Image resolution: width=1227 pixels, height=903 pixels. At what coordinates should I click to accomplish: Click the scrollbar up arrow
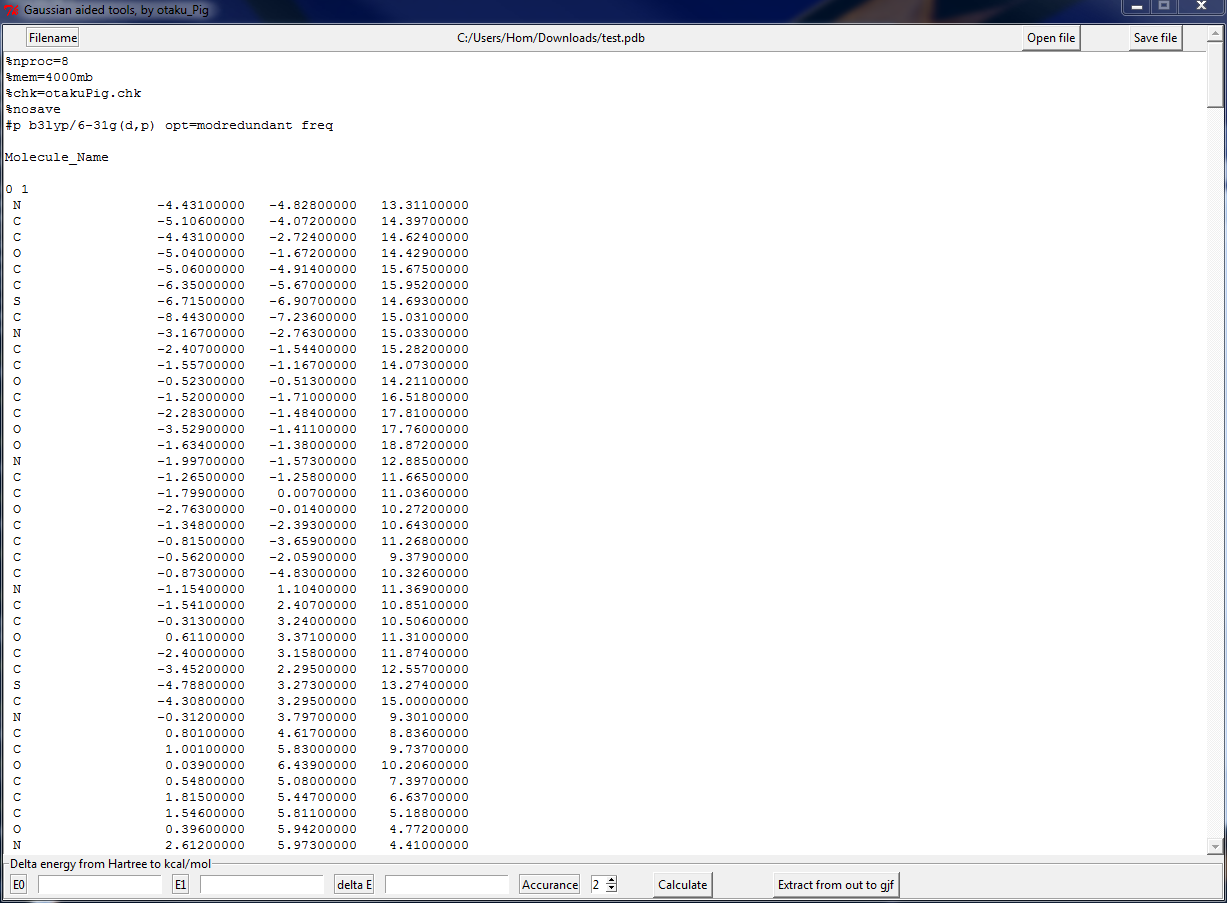(x=1215, y=35)
